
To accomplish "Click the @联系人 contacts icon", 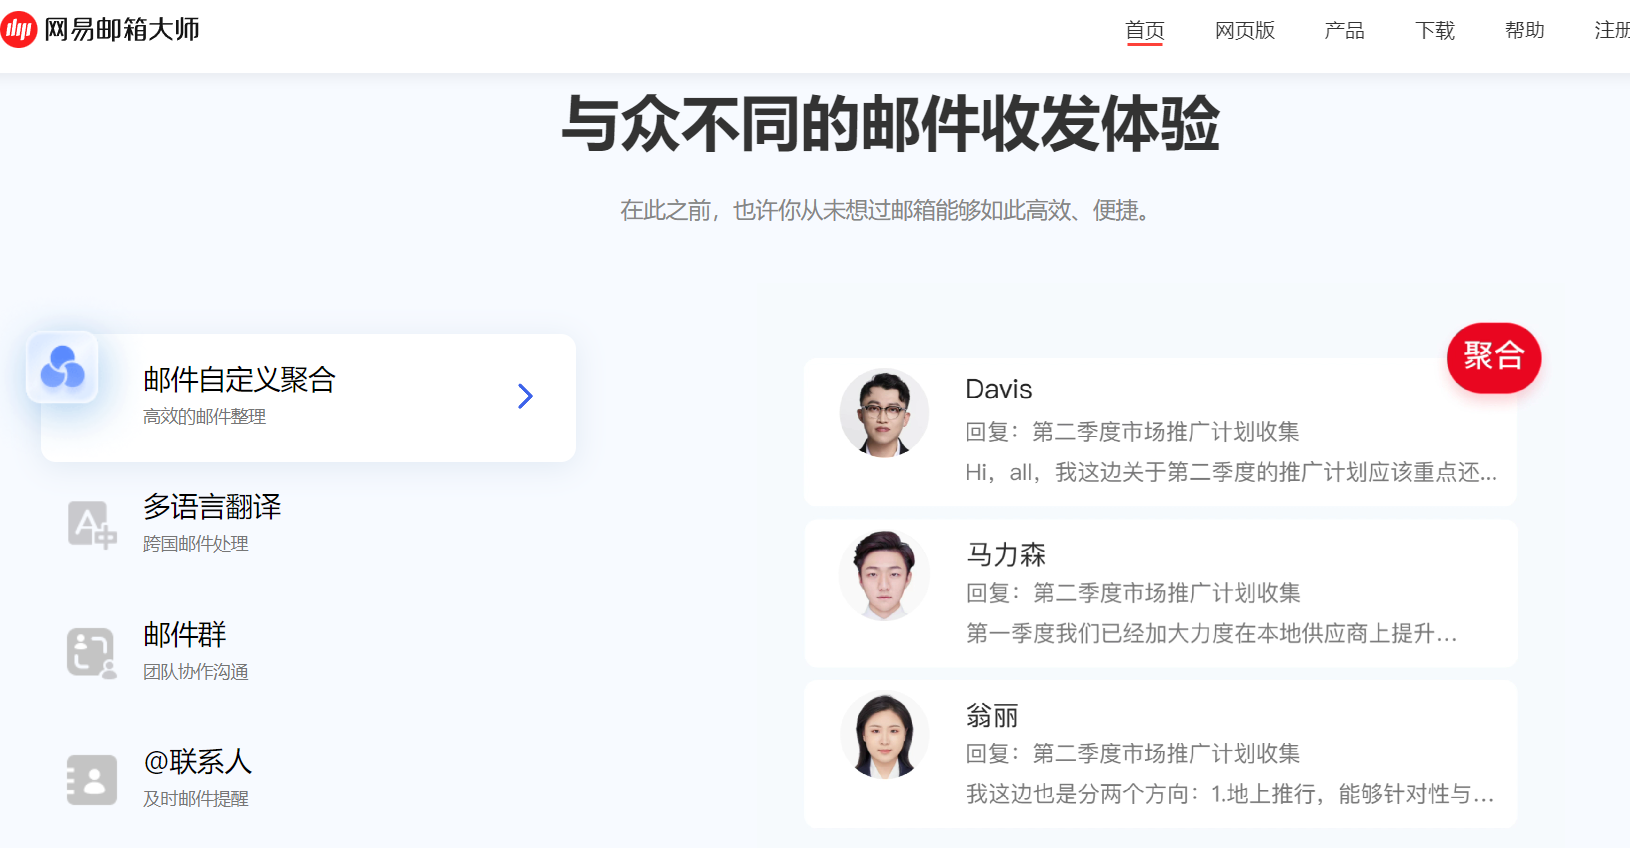I will click(x=91, y=780).
